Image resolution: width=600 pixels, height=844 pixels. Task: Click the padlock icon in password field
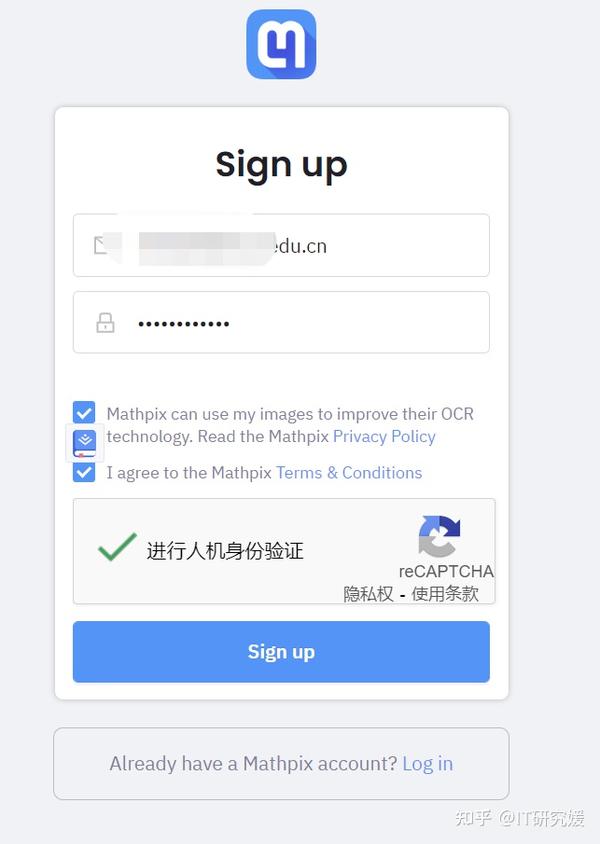click(105, 322)
